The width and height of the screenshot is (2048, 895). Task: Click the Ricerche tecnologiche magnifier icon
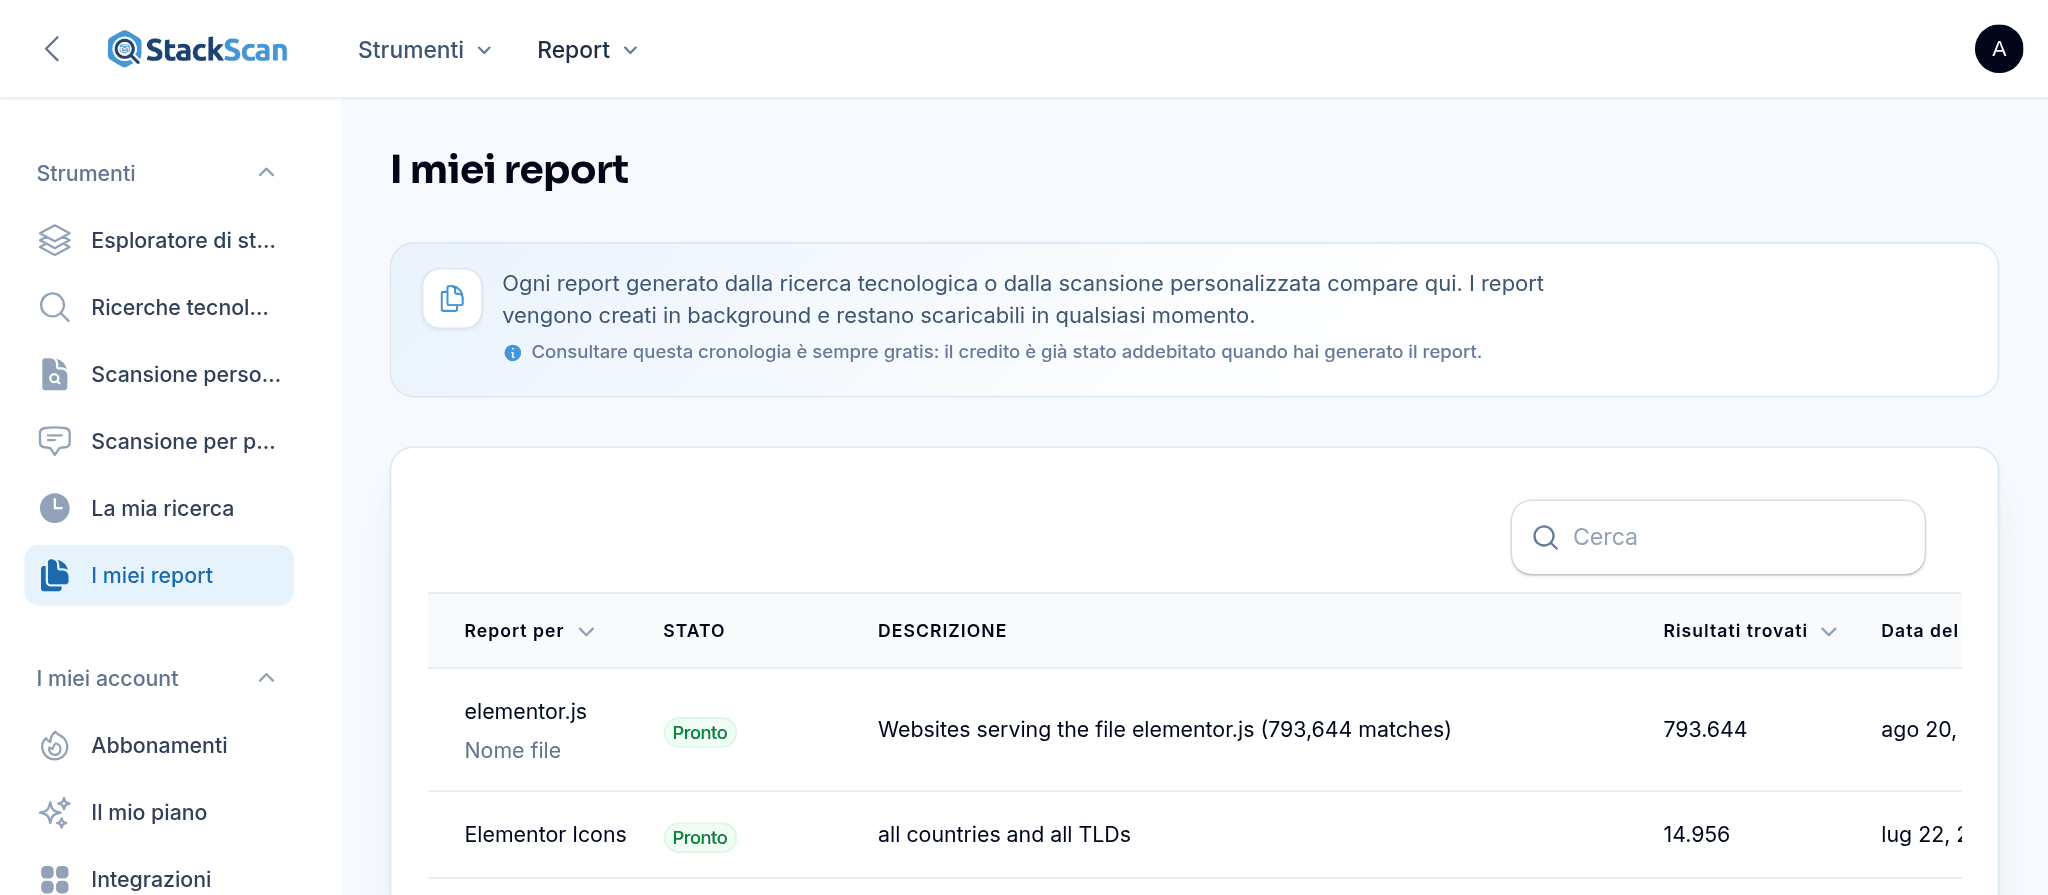(55, 307)
